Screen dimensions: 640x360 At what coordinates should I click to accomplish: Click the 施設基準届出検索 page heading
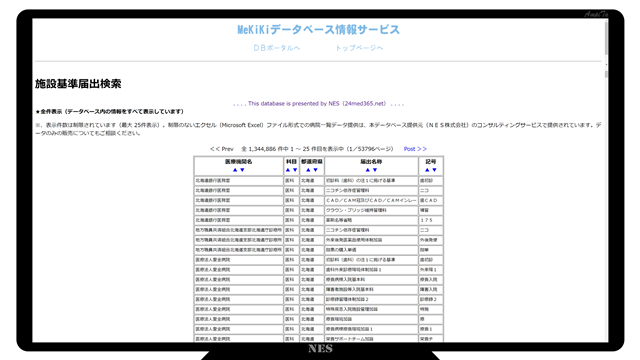pos(78,84)
